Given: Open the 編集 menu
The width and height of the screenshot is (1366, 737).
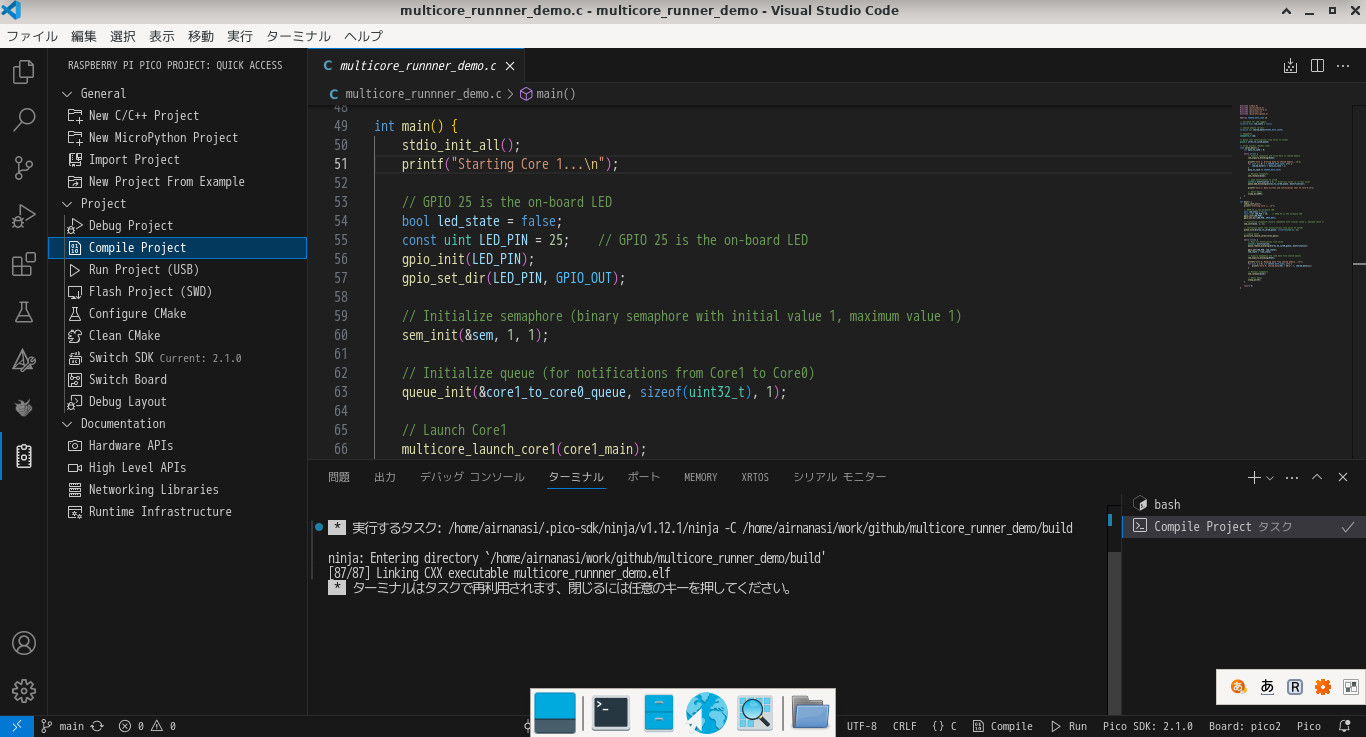Looking at the screenshot, I should (x=84, y=36).
